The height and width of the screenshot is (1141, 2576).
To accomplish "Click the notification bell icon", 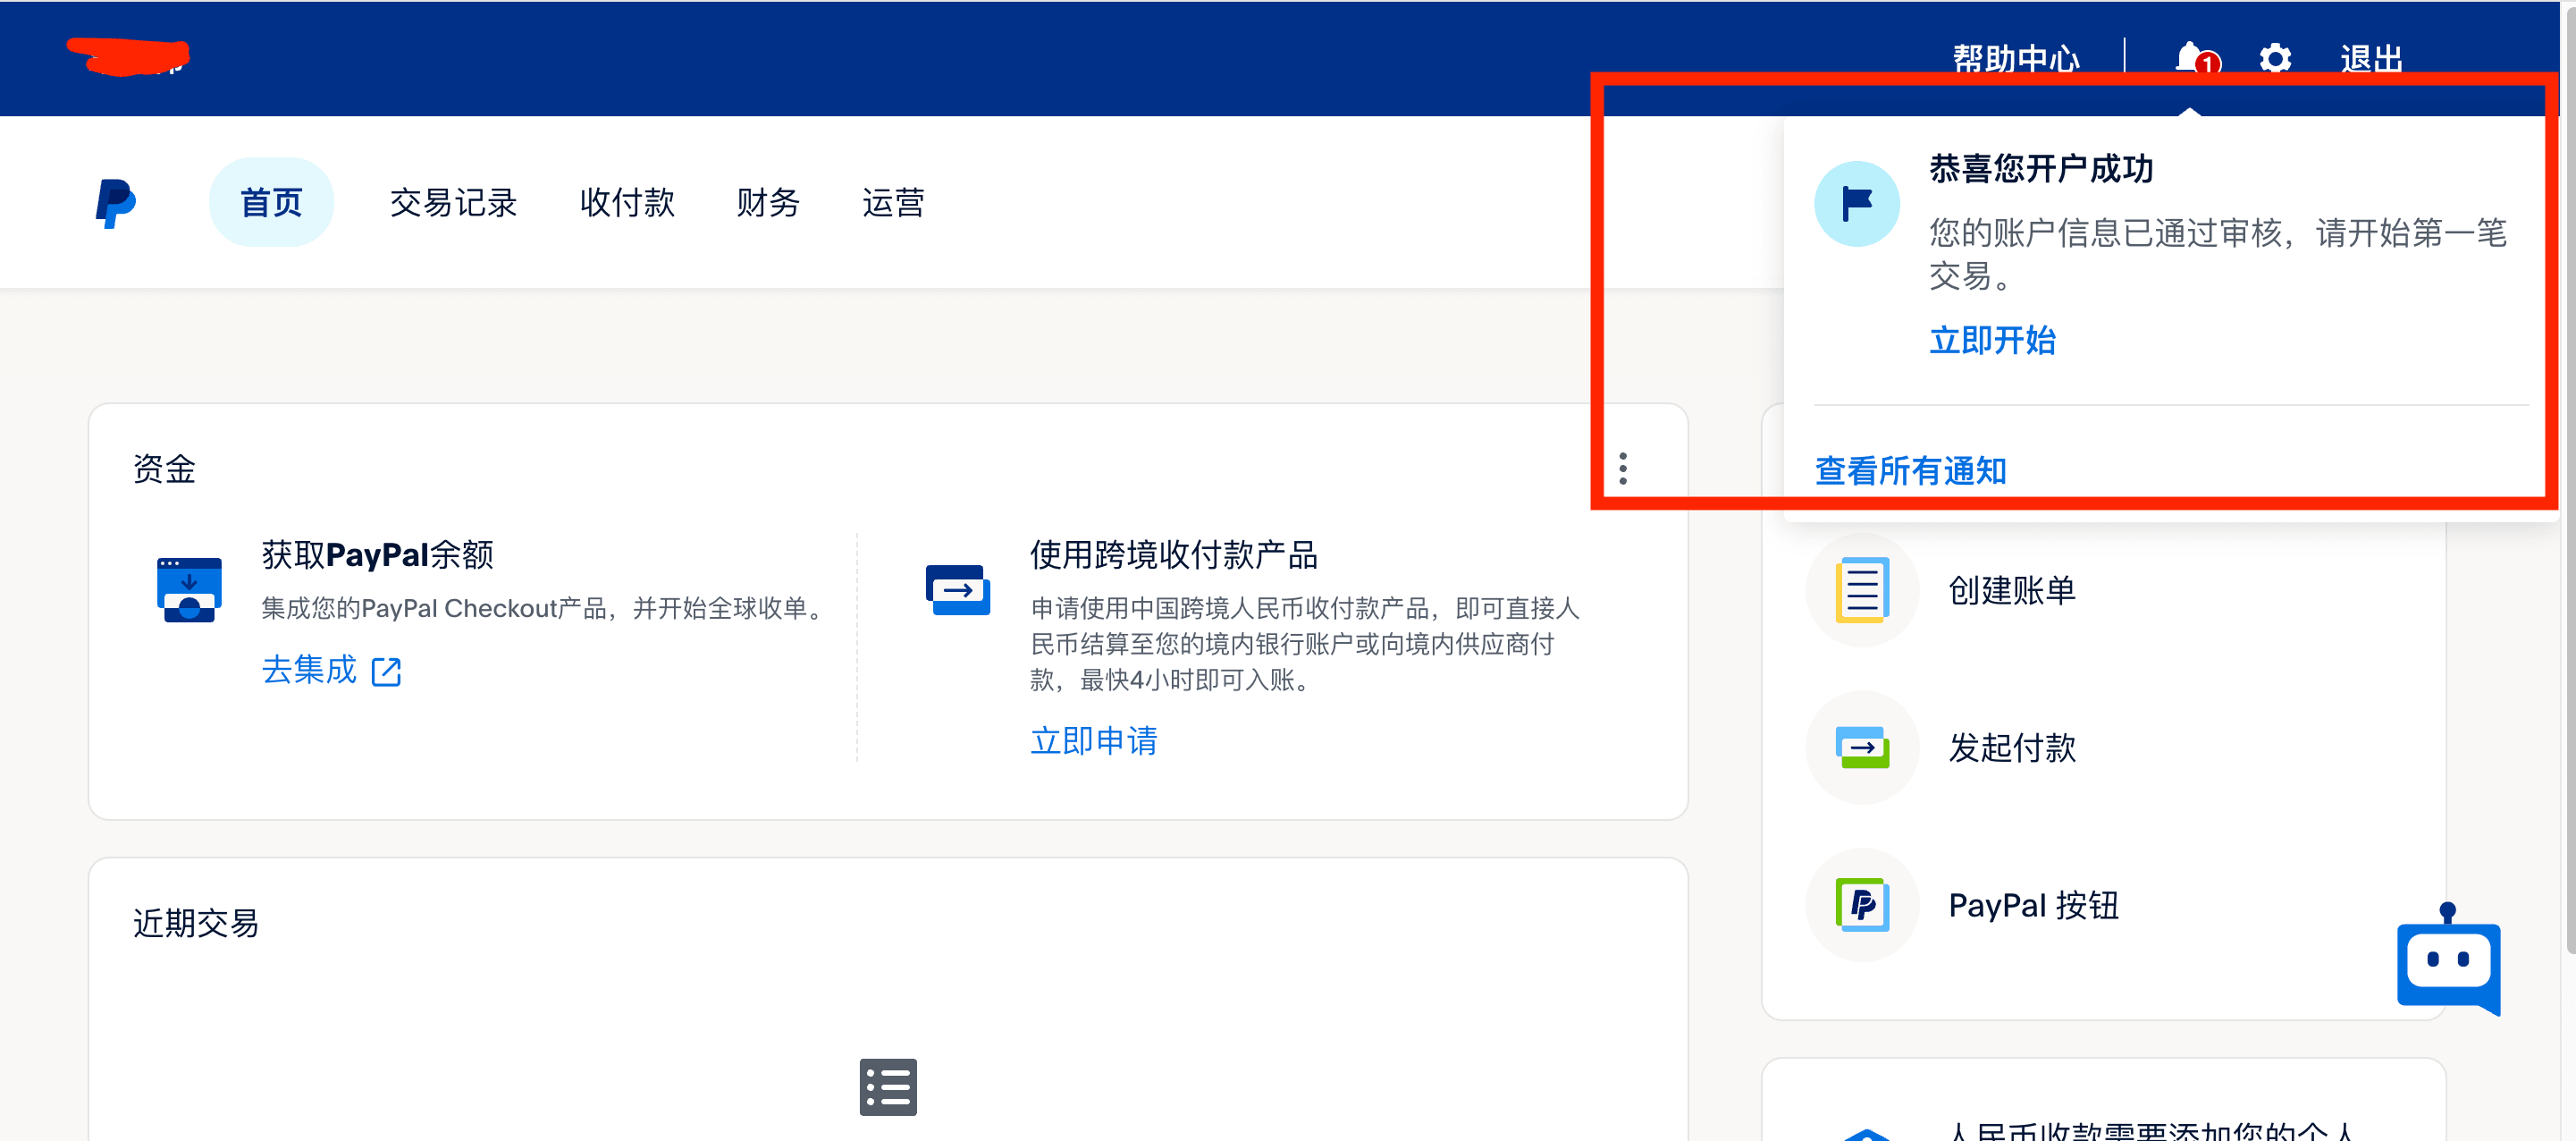I will [2191, 58].
